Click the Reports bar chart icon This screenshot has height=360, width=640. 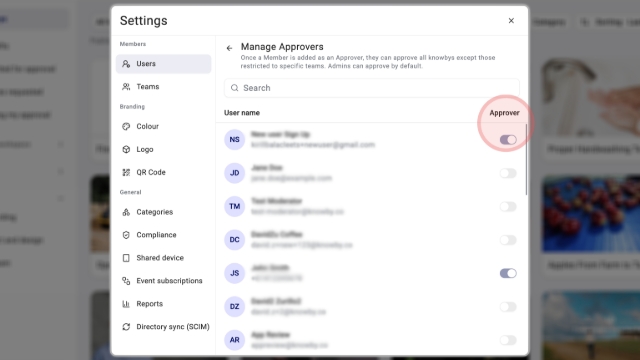(126, 304)
